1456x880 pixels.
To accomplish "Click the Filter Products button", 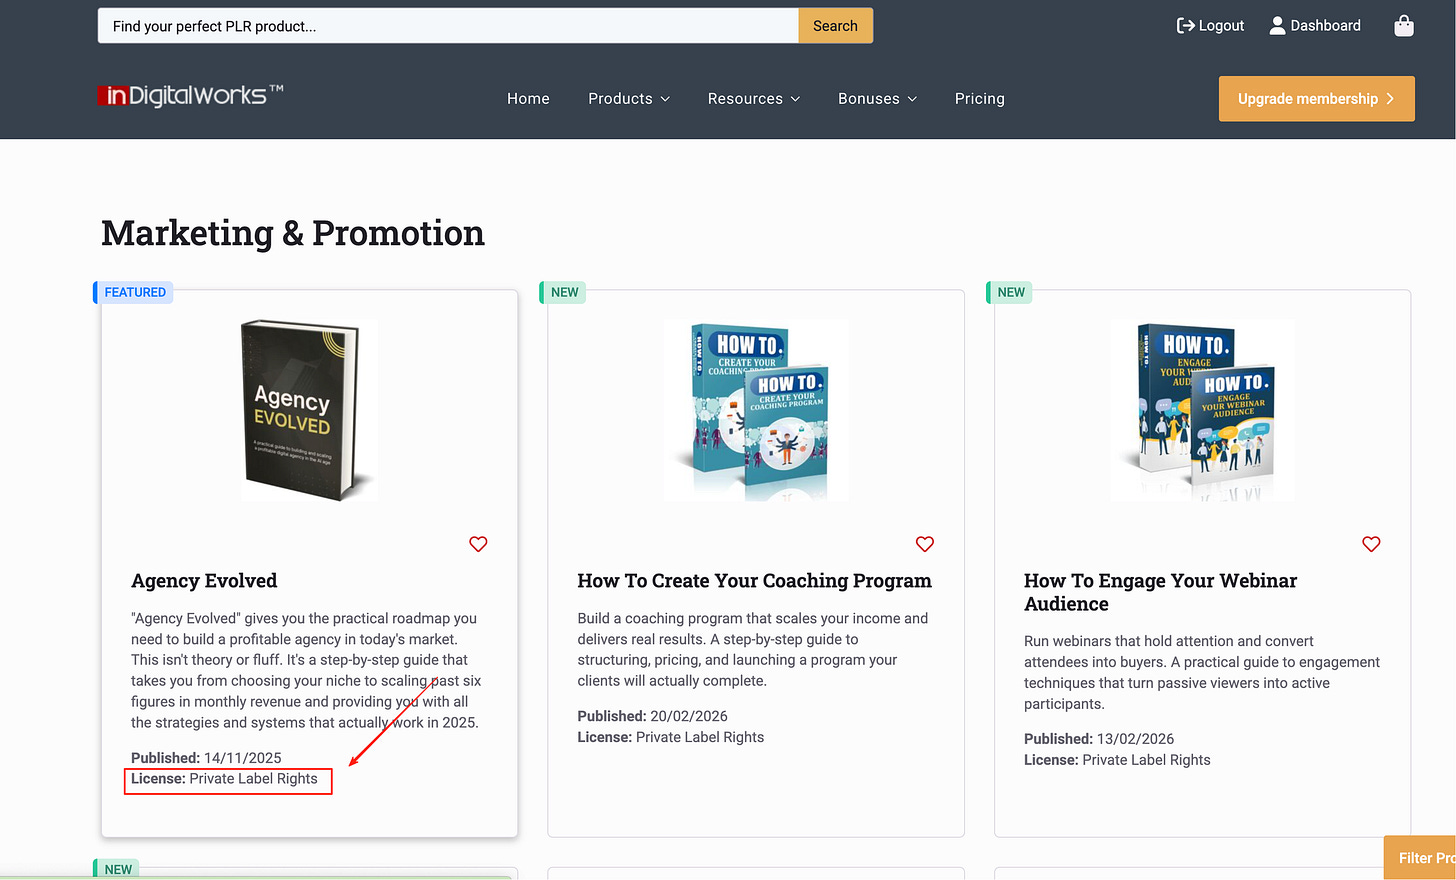I will [x=1420, y=858].
